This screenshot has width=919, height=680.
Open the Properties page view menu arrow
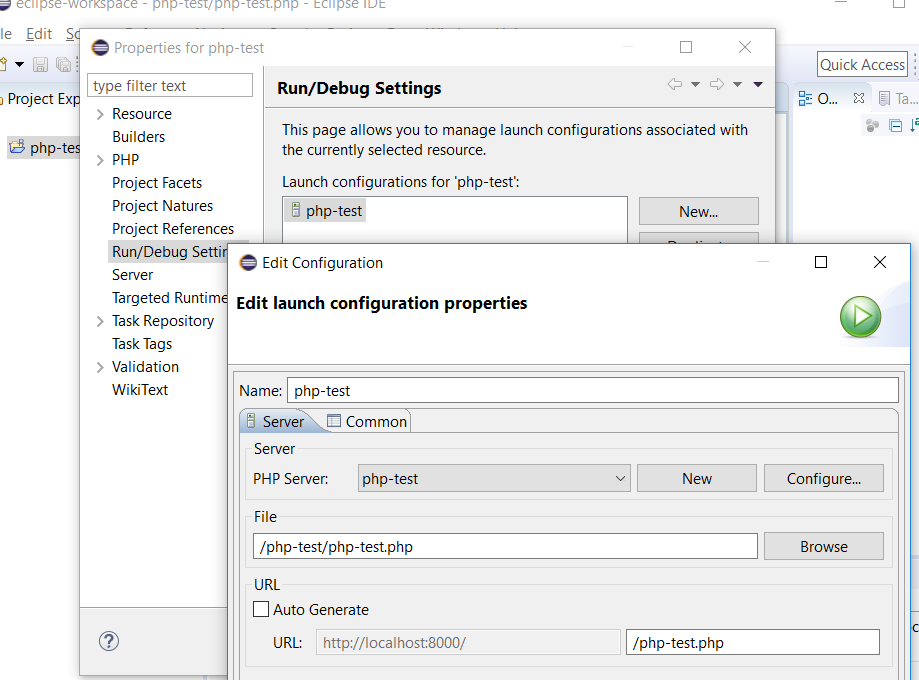pyautogui.click(x=758, y=84)
